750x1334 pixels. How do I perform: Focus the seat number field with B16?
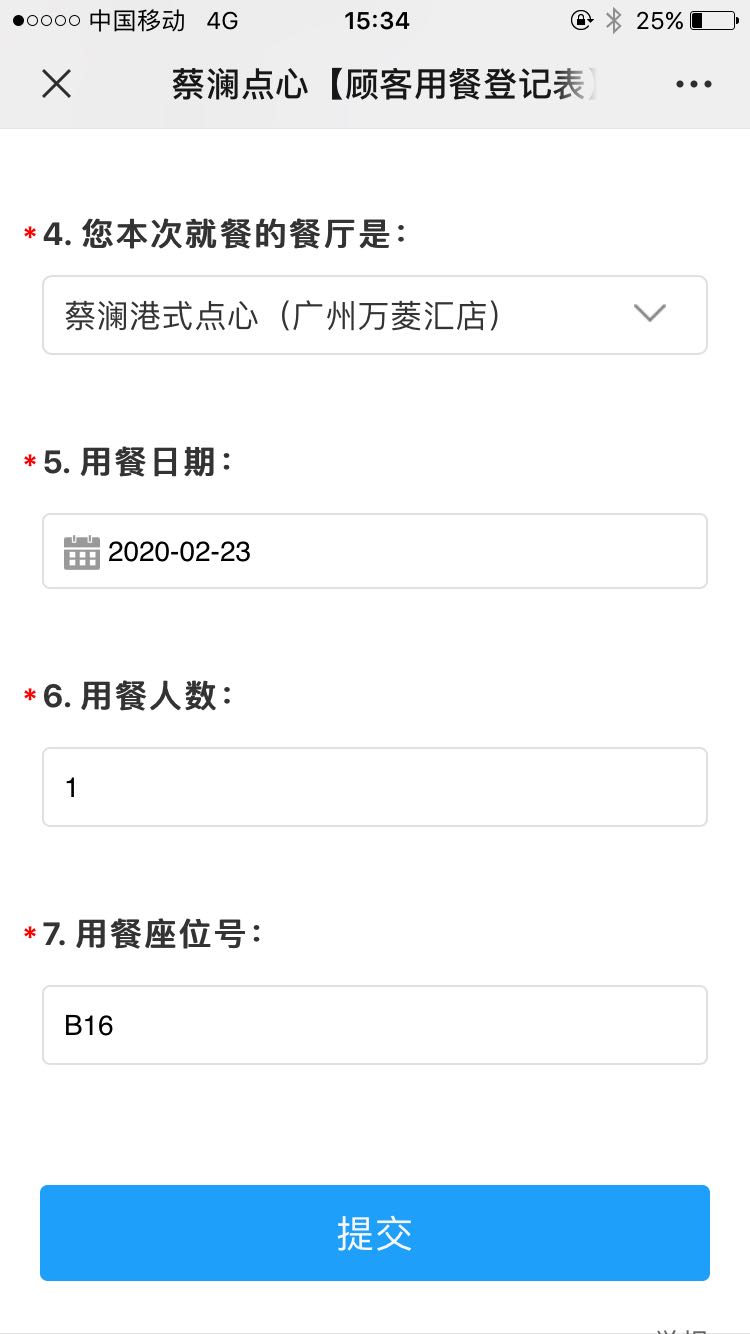tap(374, 1025)
